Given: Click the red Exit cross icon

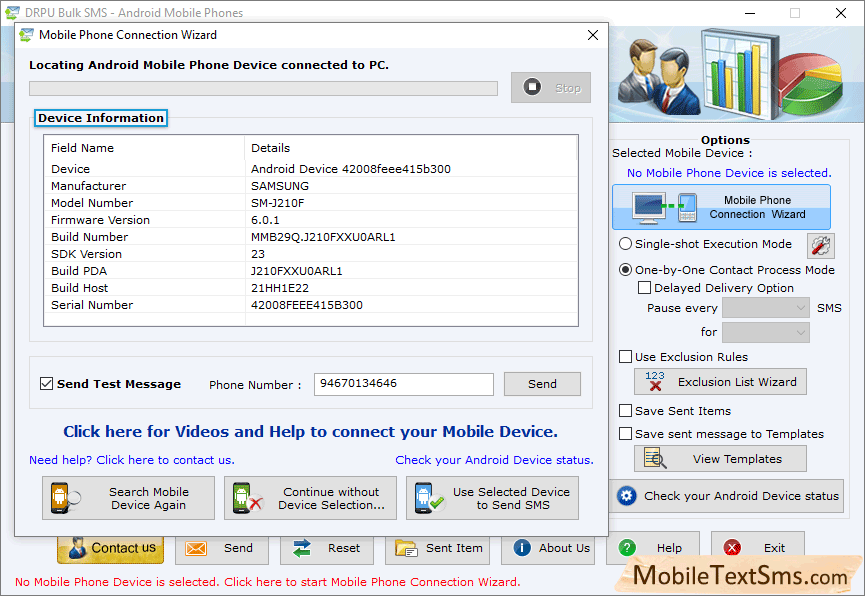Looking at the screenshot, I should tap(731, 547).
